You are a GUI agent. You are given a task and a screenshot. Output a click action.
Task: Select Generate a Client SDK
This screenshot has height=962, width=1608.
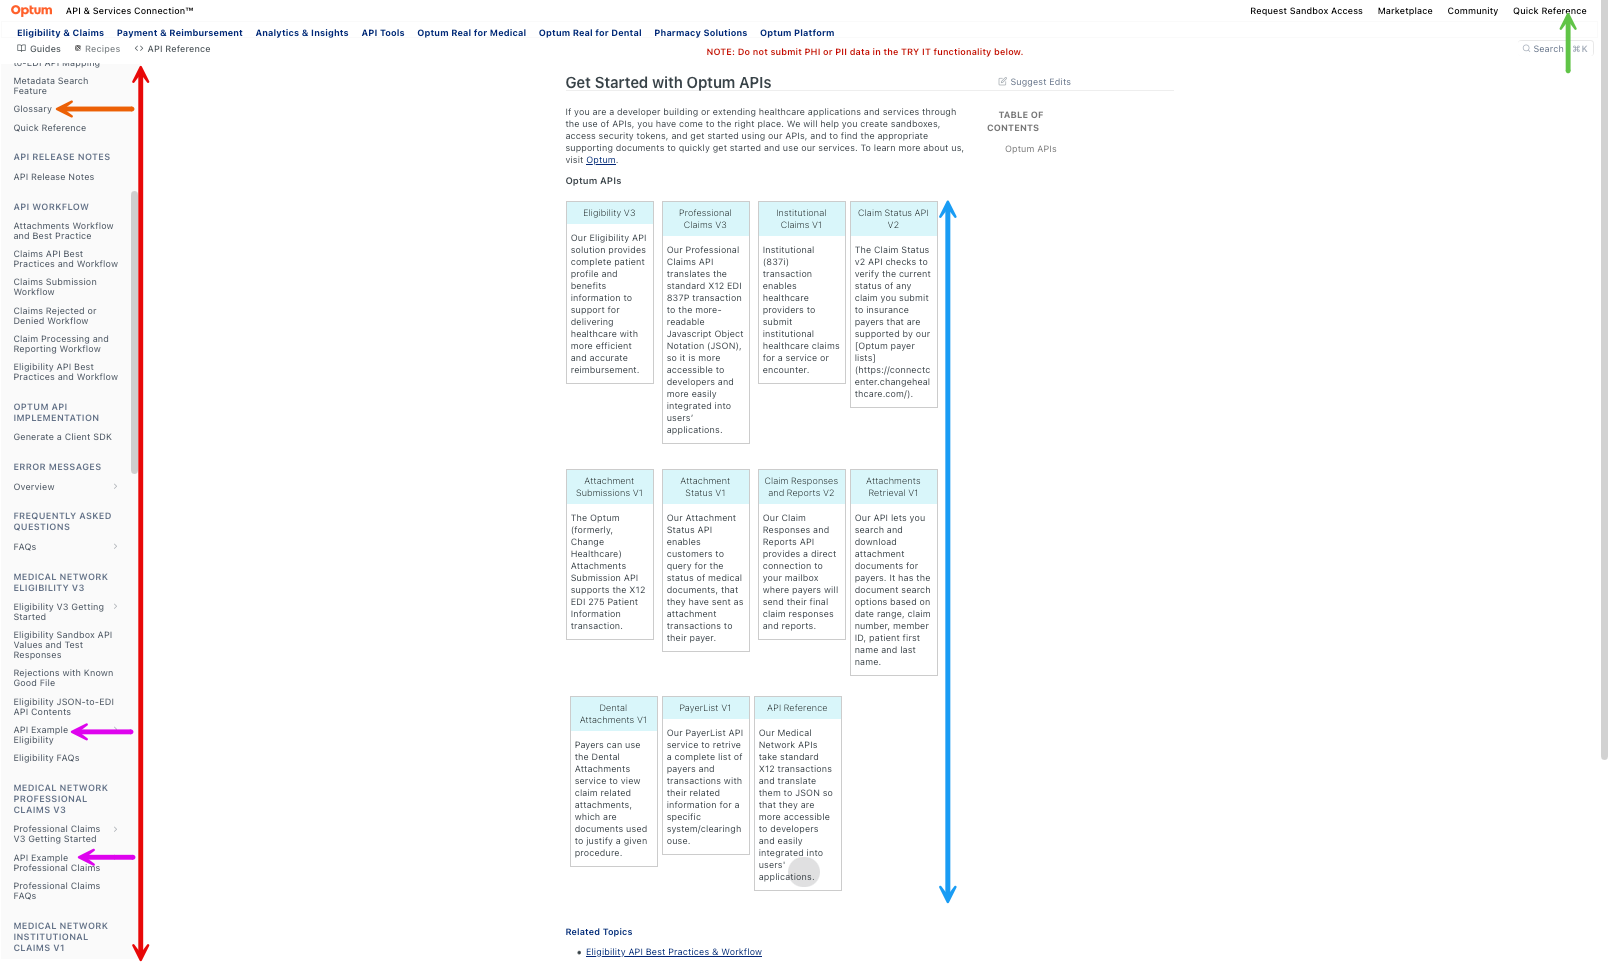point(63,437)
